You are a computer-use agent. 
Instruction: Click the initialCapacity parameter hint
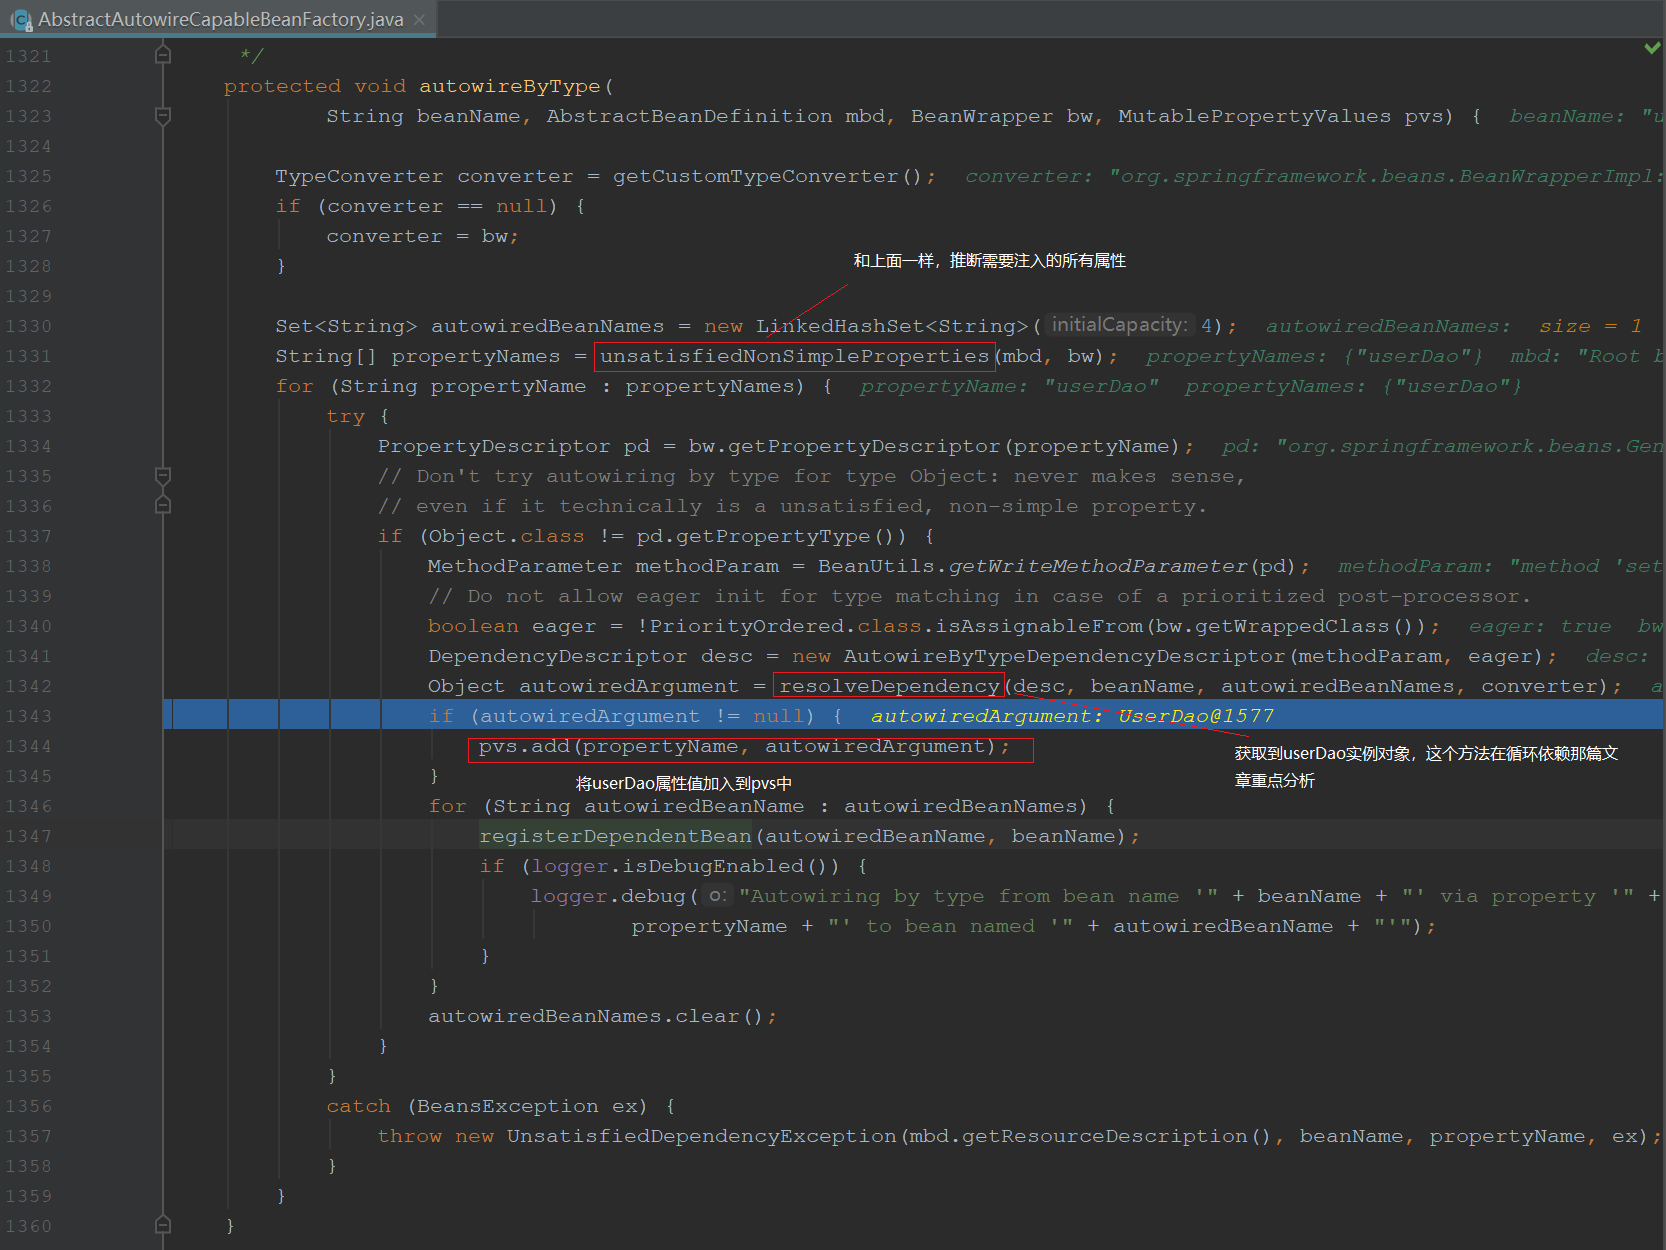(1120, 325)
